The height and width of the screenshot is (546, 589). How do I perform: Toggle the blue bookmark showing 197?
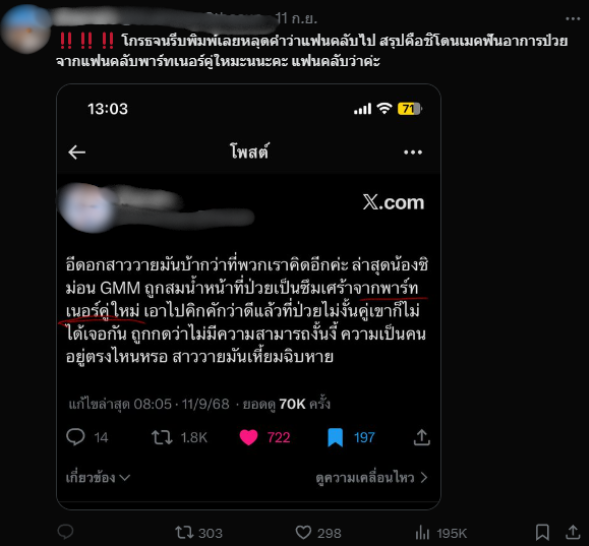pyautogui.click(x=351, y=437)
